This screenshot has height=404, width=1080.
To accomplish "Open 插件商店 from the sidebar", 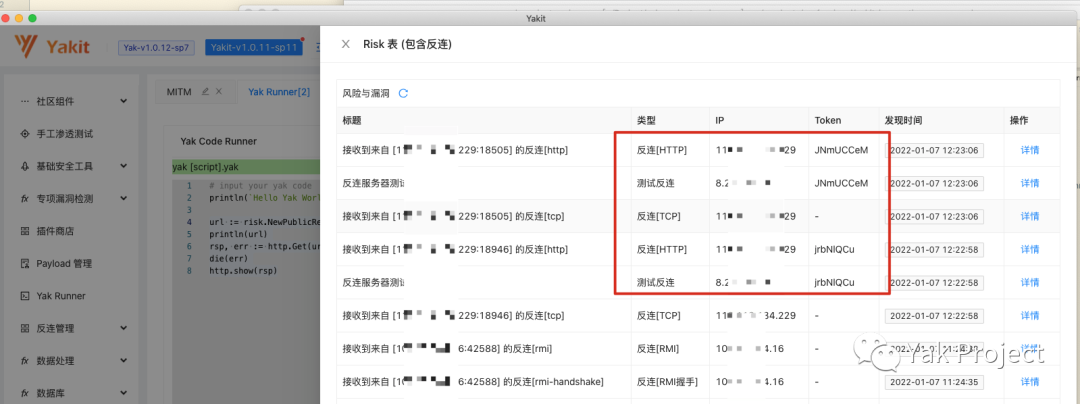I will (55, 231).
